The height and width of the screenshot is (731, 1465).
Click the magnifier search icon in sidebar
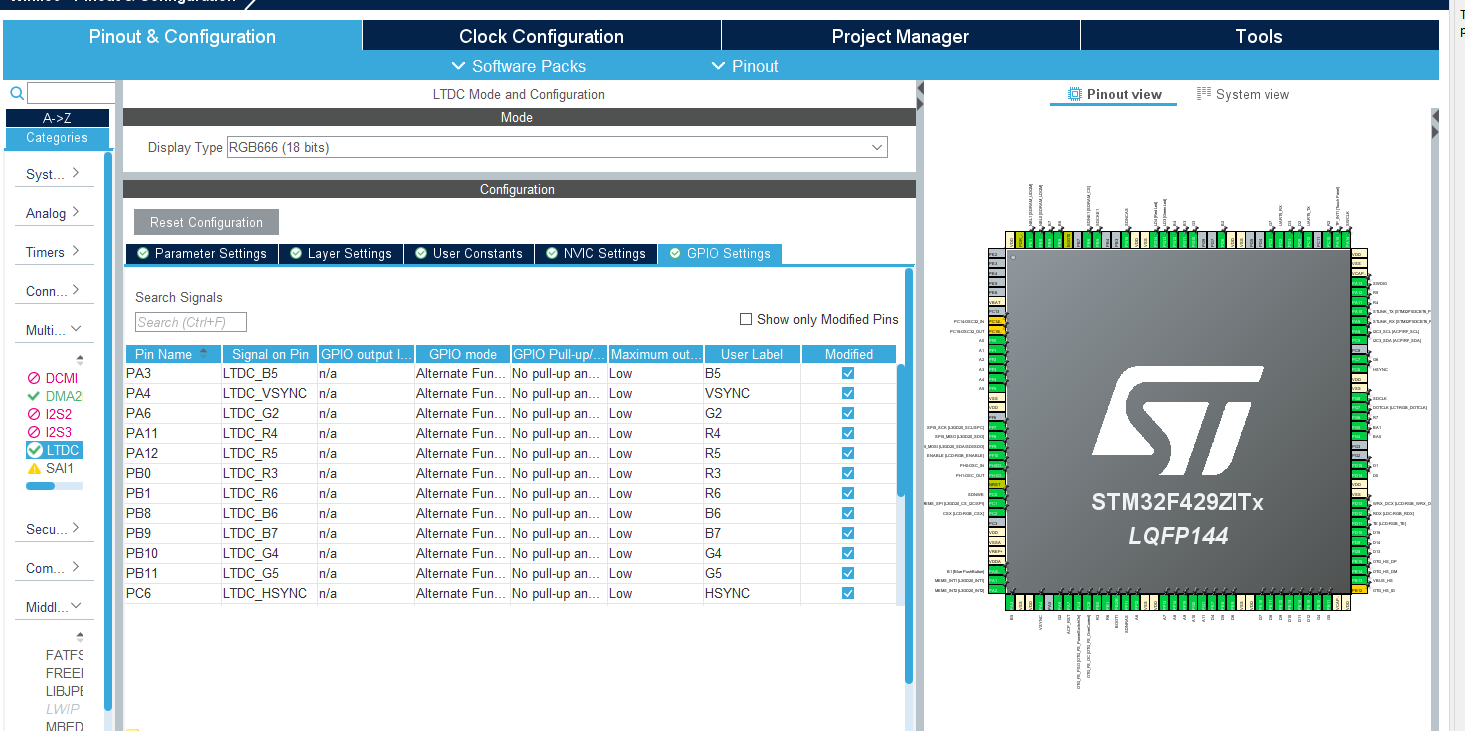point(16,93)
